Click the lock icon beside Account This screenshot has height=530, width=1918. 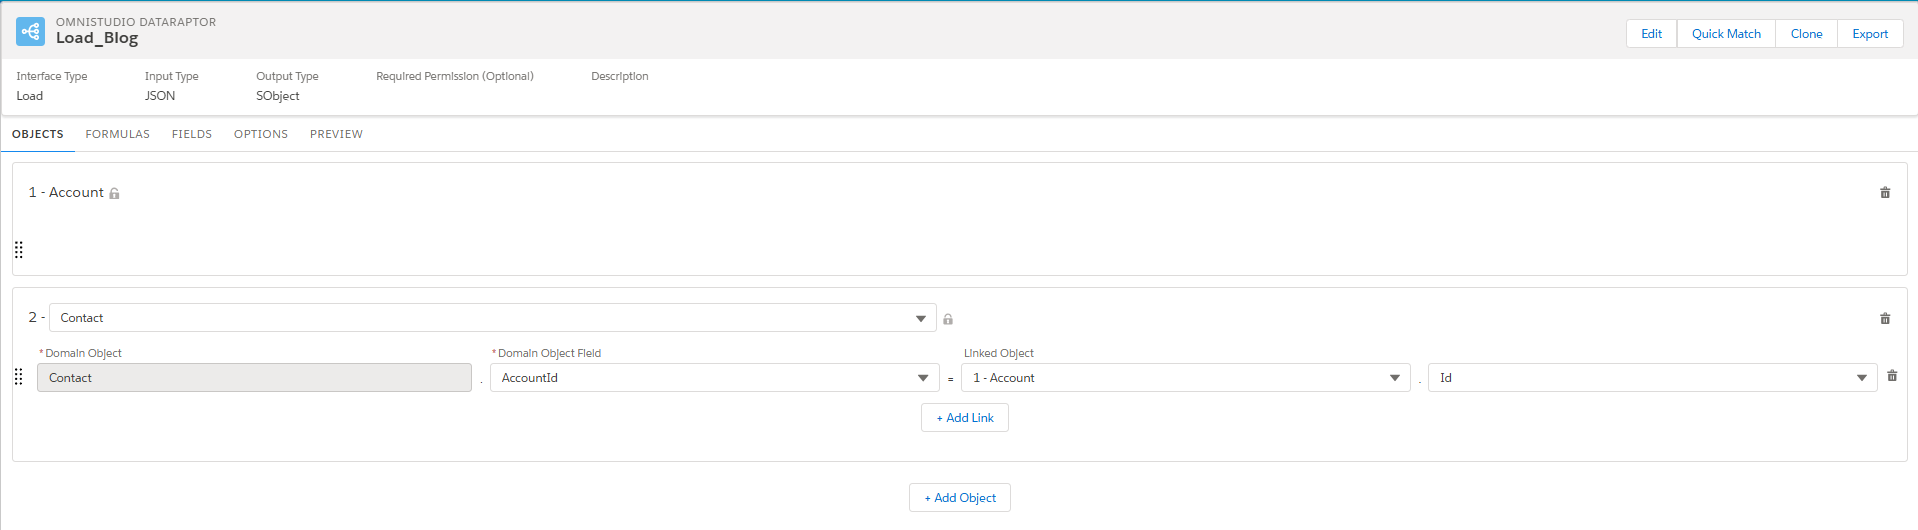pyautogui.click(x=114, y=194)
